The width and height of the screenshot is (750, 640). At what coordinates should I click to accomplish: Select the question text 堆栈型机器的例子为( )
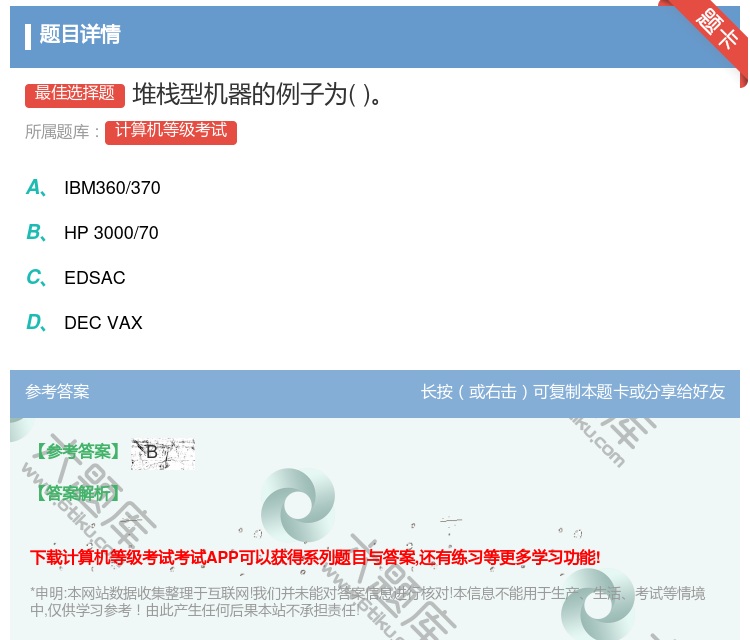(x=257, y=94)
